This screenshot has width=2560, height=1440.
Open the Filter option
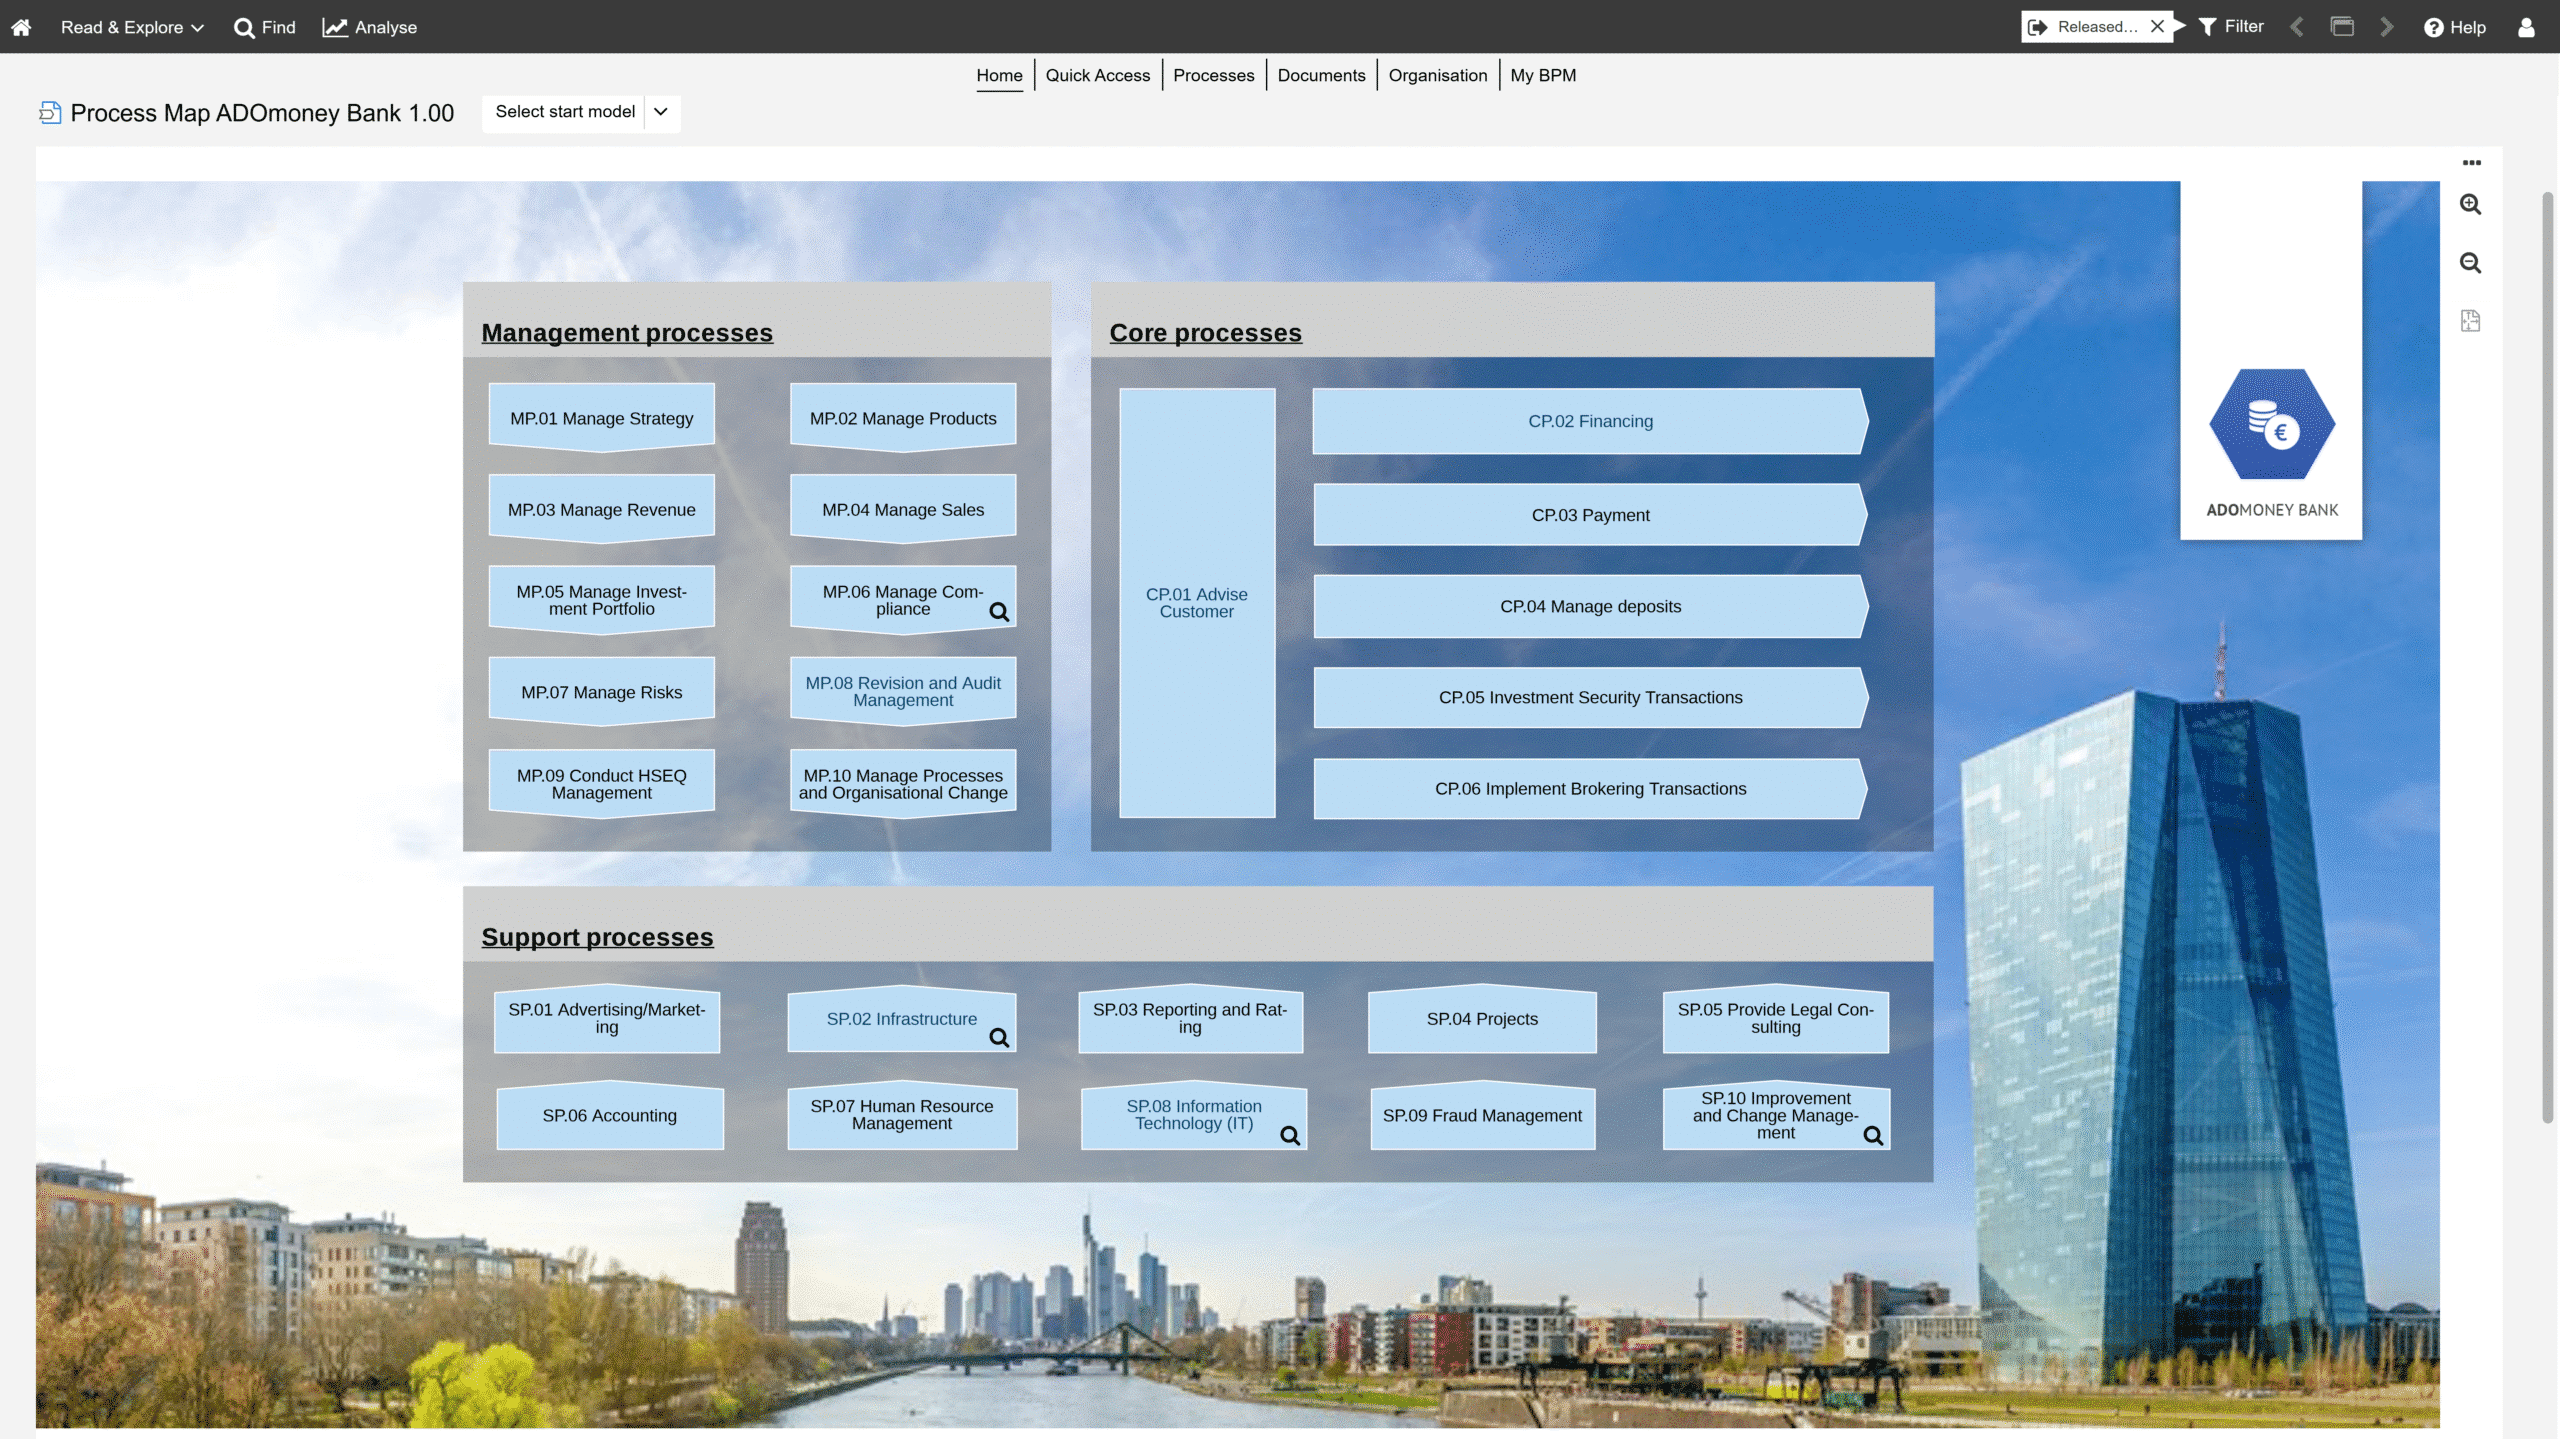2232,27
